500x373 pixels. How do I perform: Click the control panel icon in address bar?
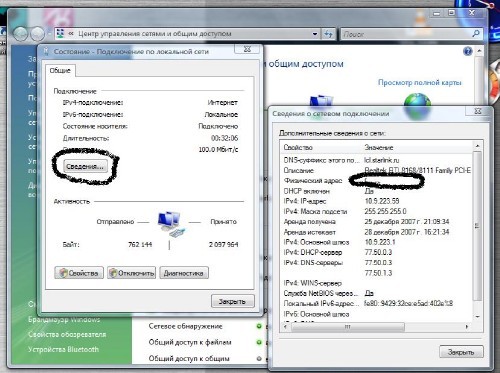pyautogui.click(x=60, y=34)
